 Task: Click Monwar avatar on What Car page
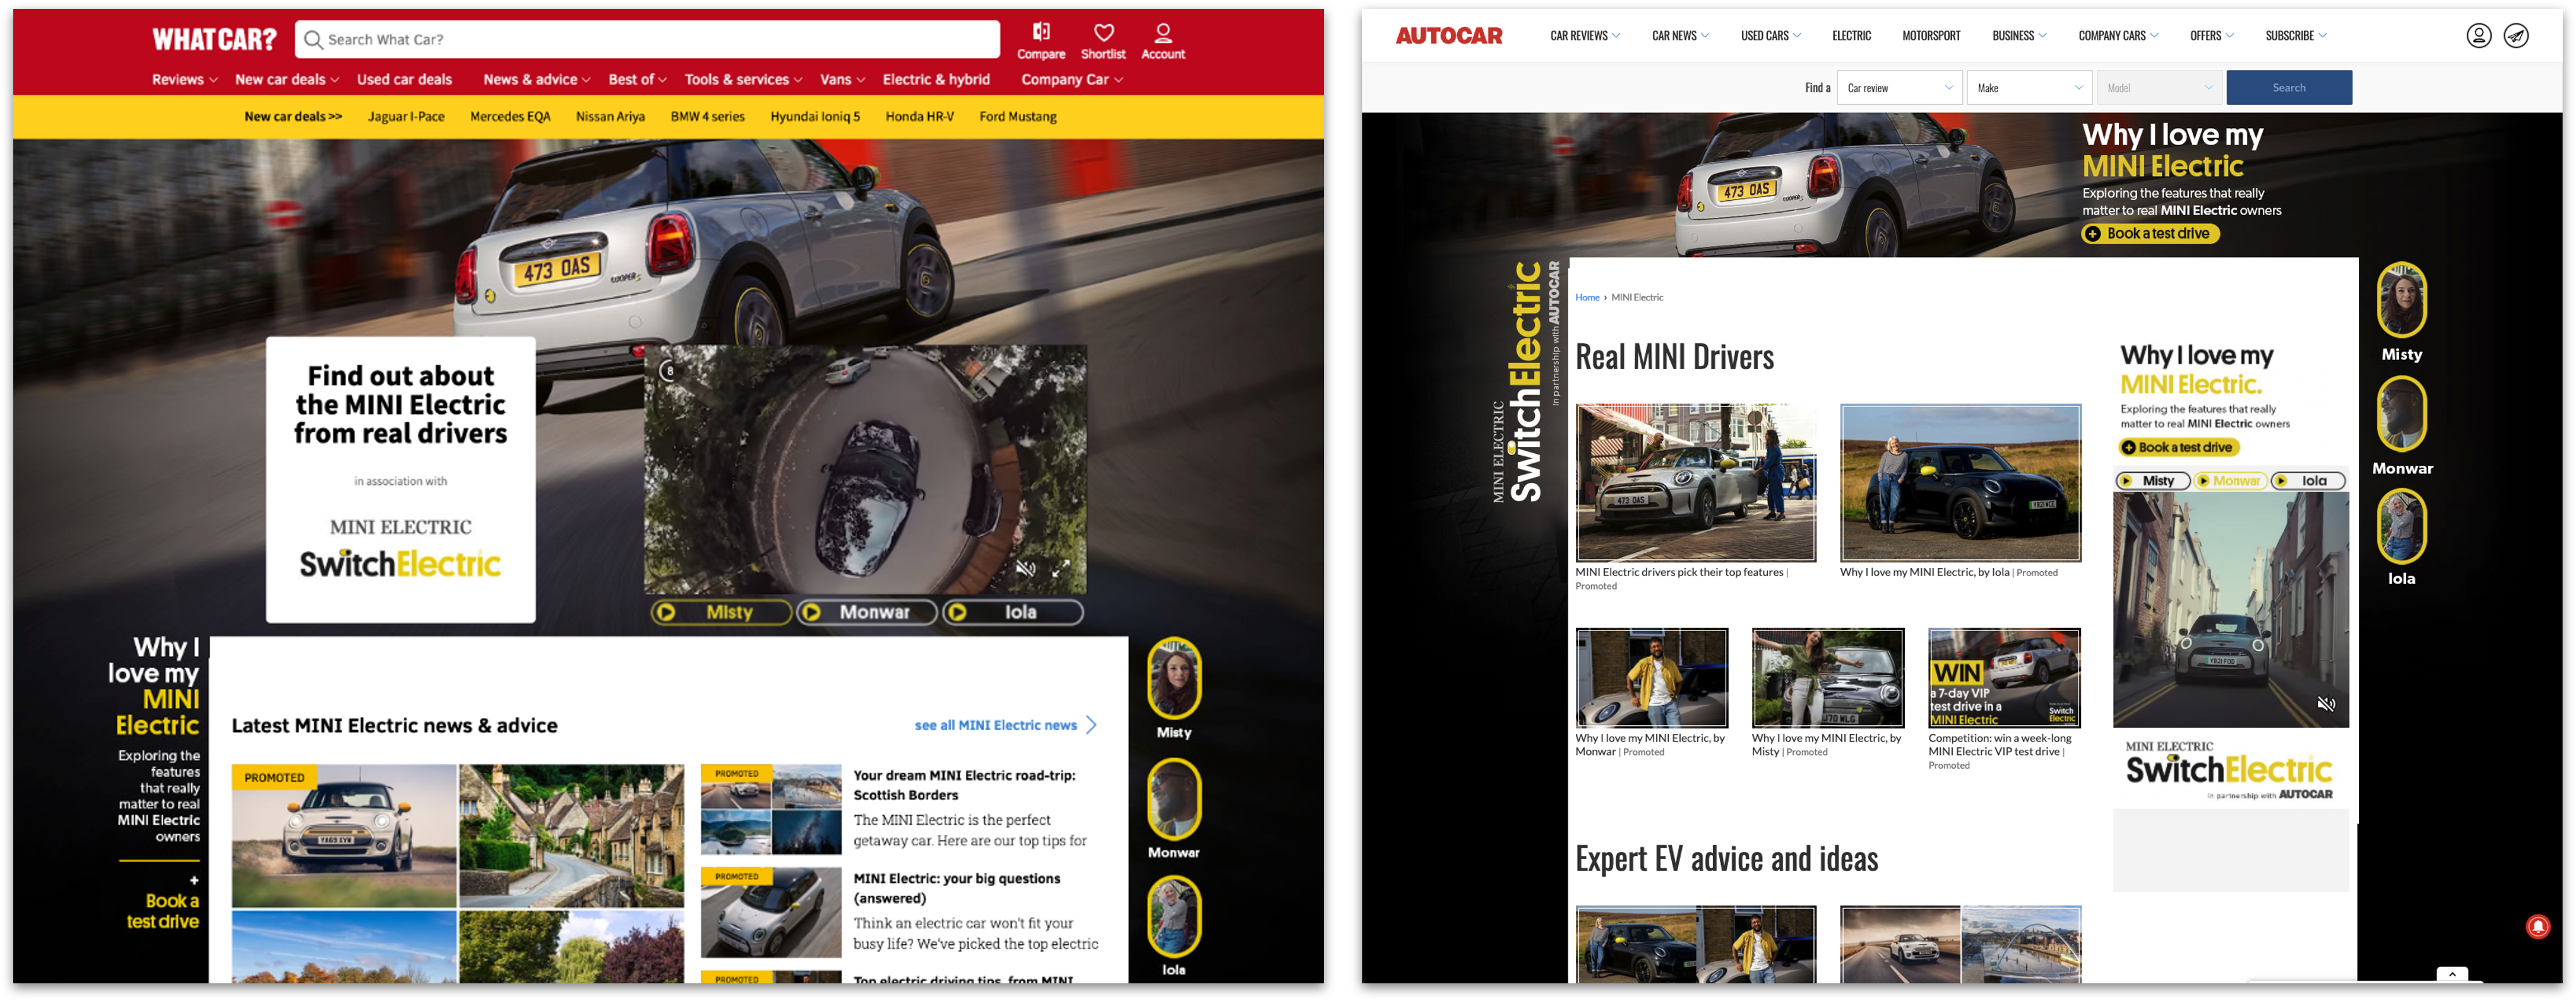(1174, 799)
